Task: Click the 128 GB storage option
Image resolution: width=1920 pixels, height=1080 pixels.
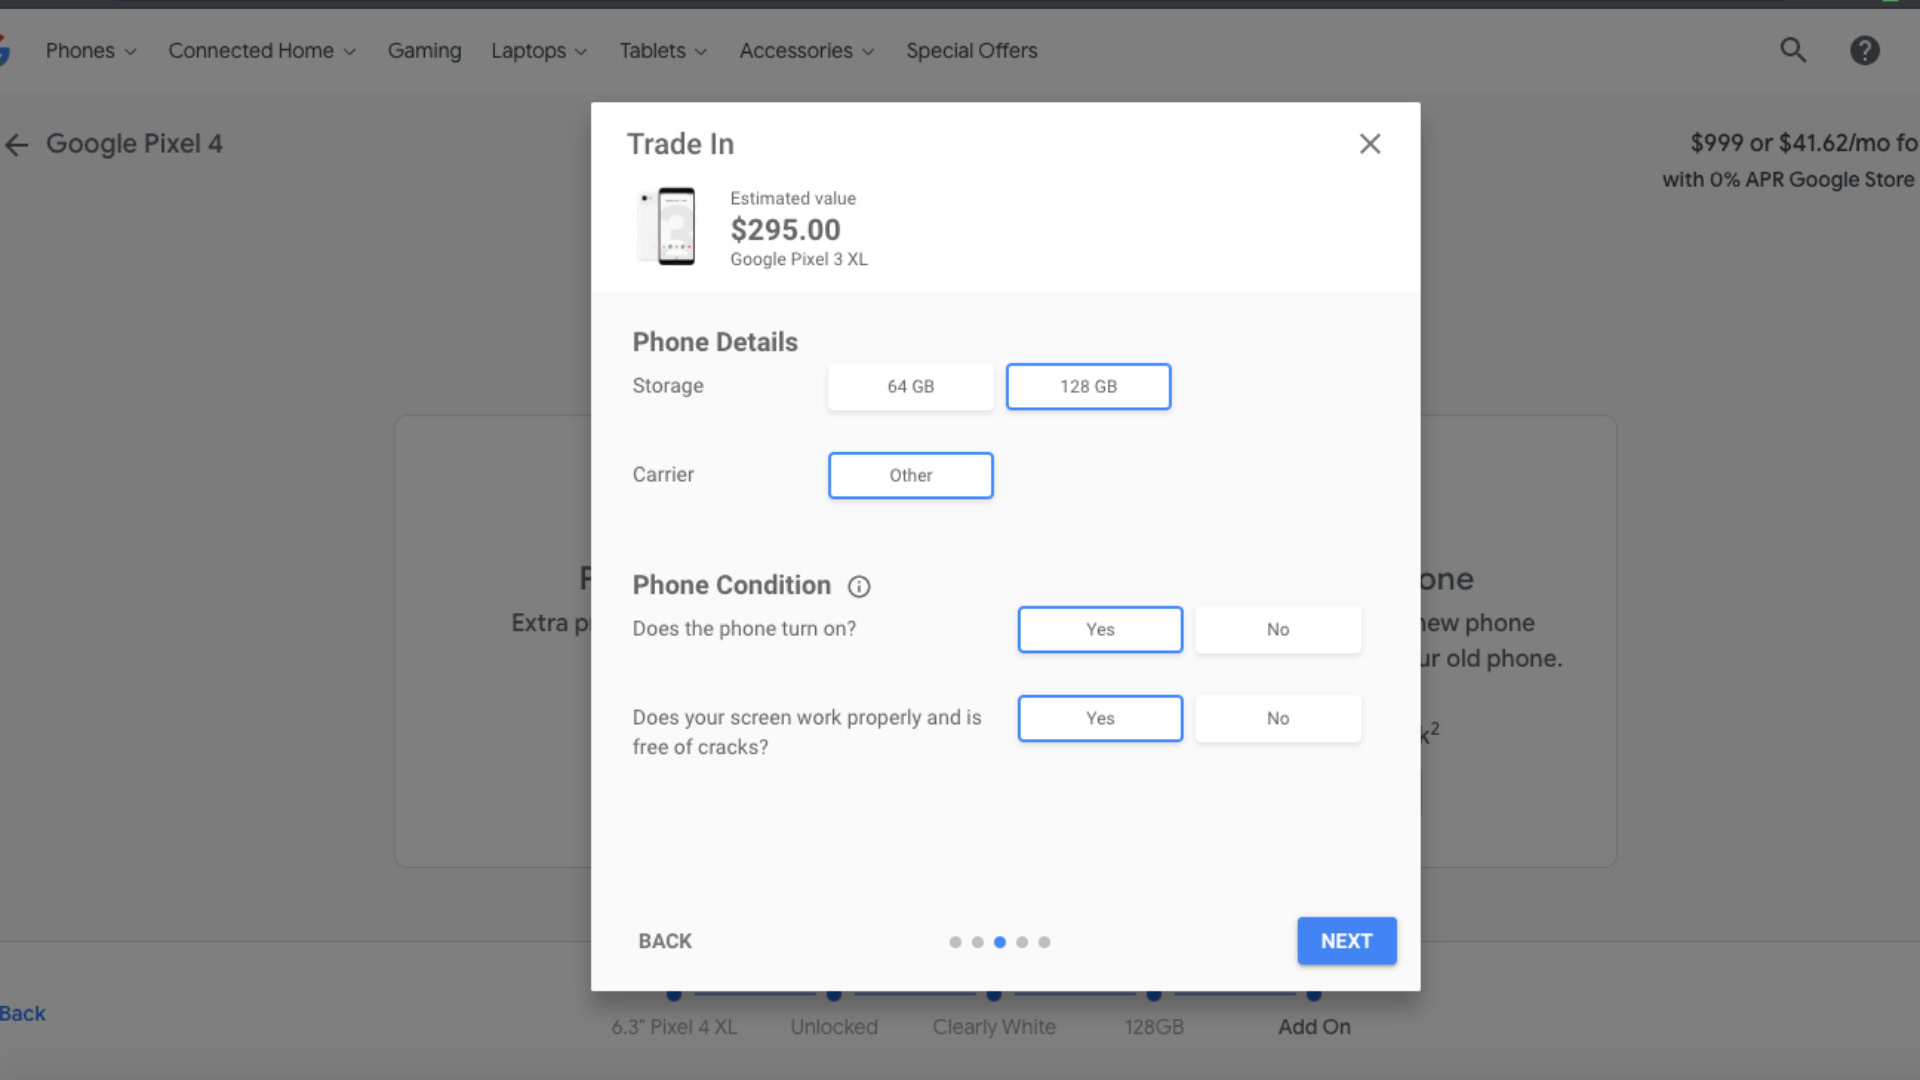Action: 1088,386
